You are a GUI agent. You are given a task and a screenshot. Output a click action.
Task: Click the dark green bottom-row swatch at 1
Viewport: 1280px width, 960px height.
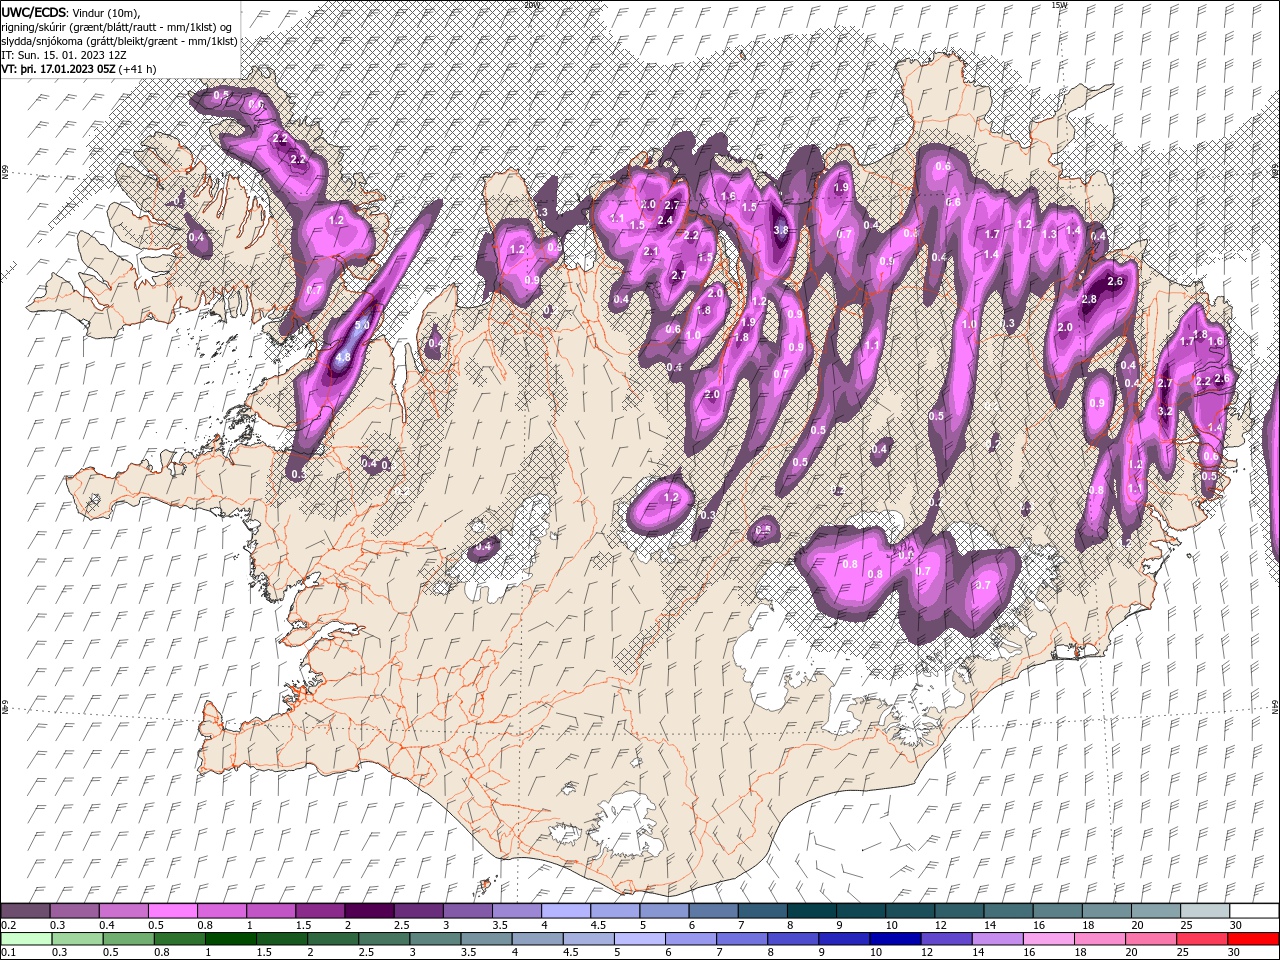click(230, 939)
